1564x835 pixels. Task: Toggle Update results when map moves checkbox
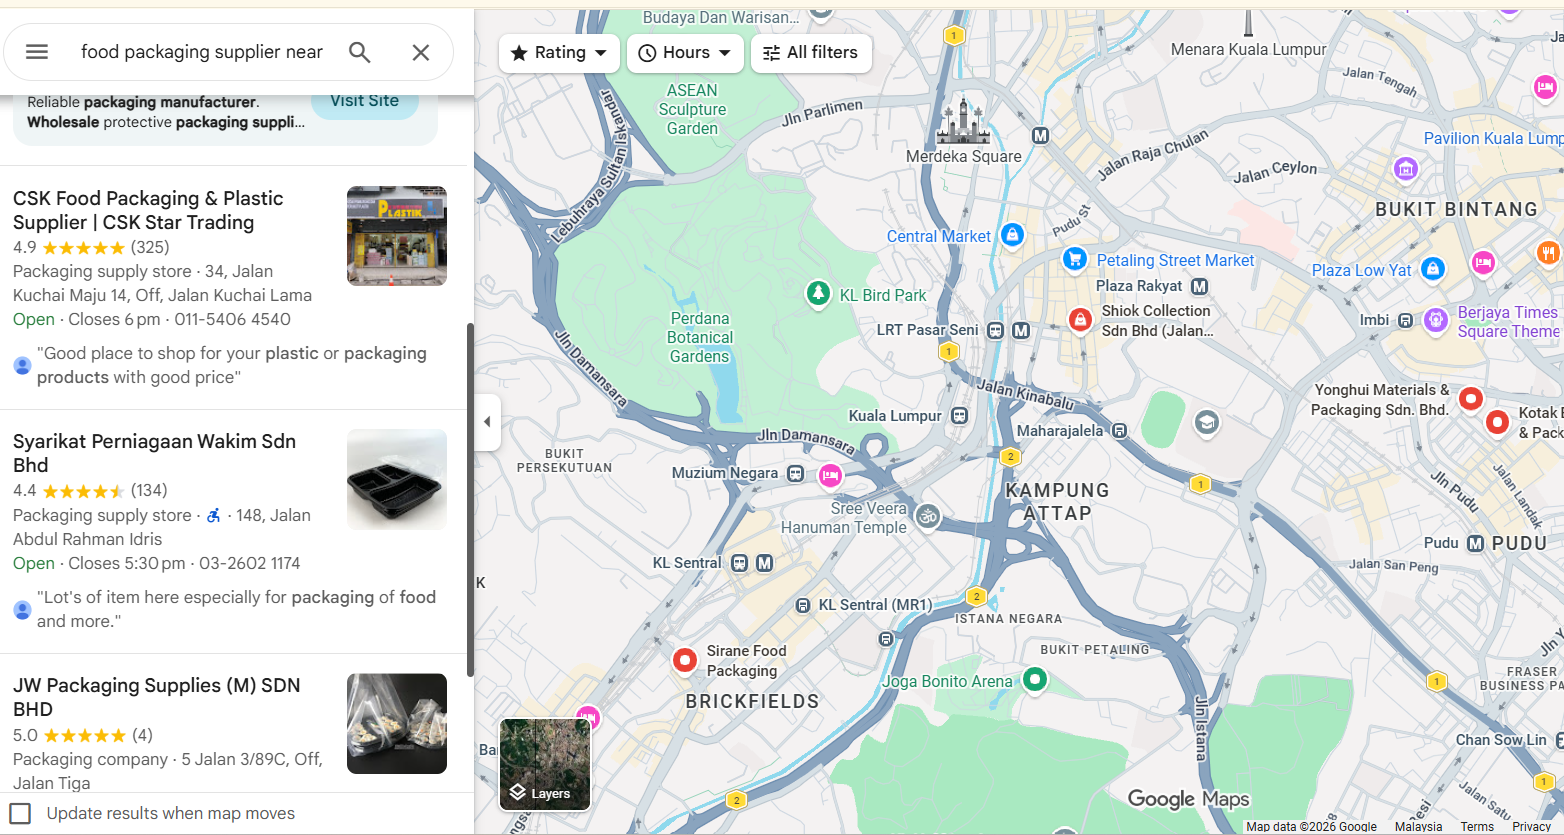(x=20, y=813)
